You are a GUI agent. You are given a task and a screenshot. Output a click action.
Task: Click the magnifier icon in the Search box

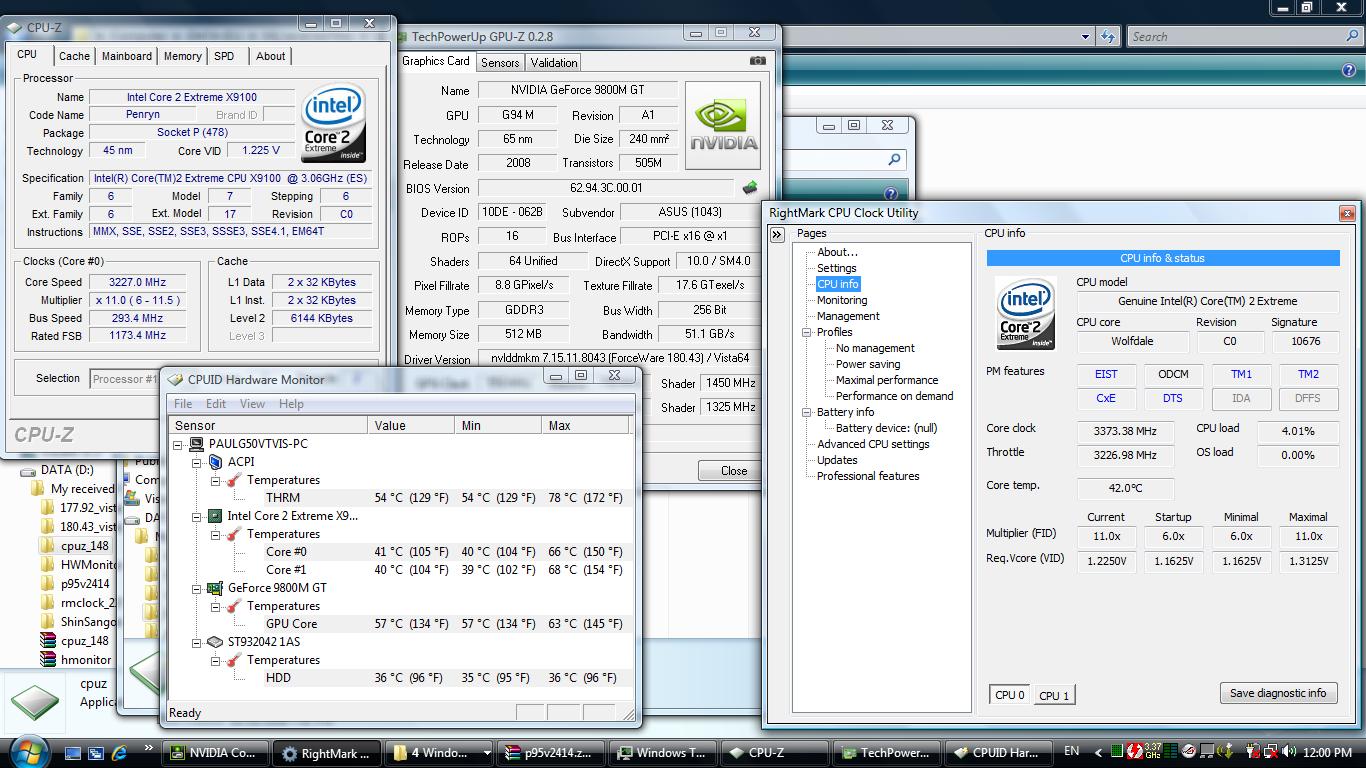[x=1353, y=37]
